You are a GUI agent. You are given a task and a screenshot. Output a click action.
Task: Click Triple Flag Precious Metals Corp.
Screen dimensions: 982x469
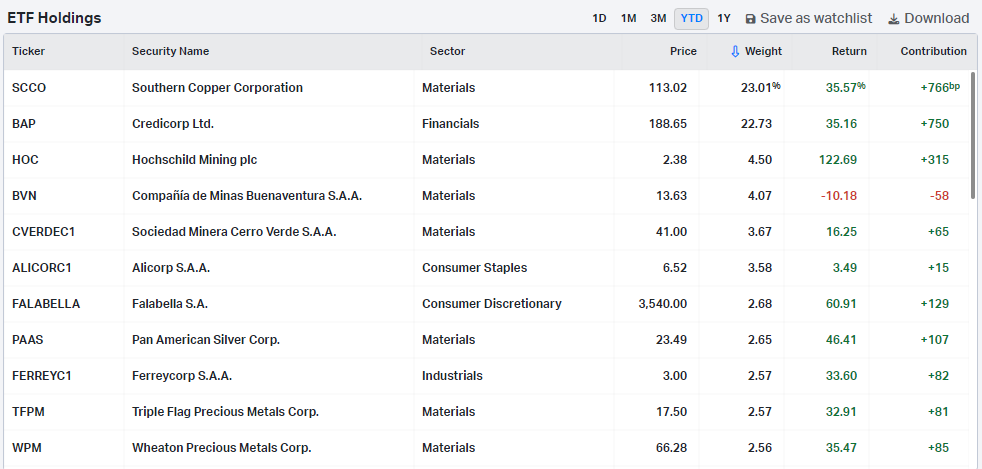pos(225,412)
